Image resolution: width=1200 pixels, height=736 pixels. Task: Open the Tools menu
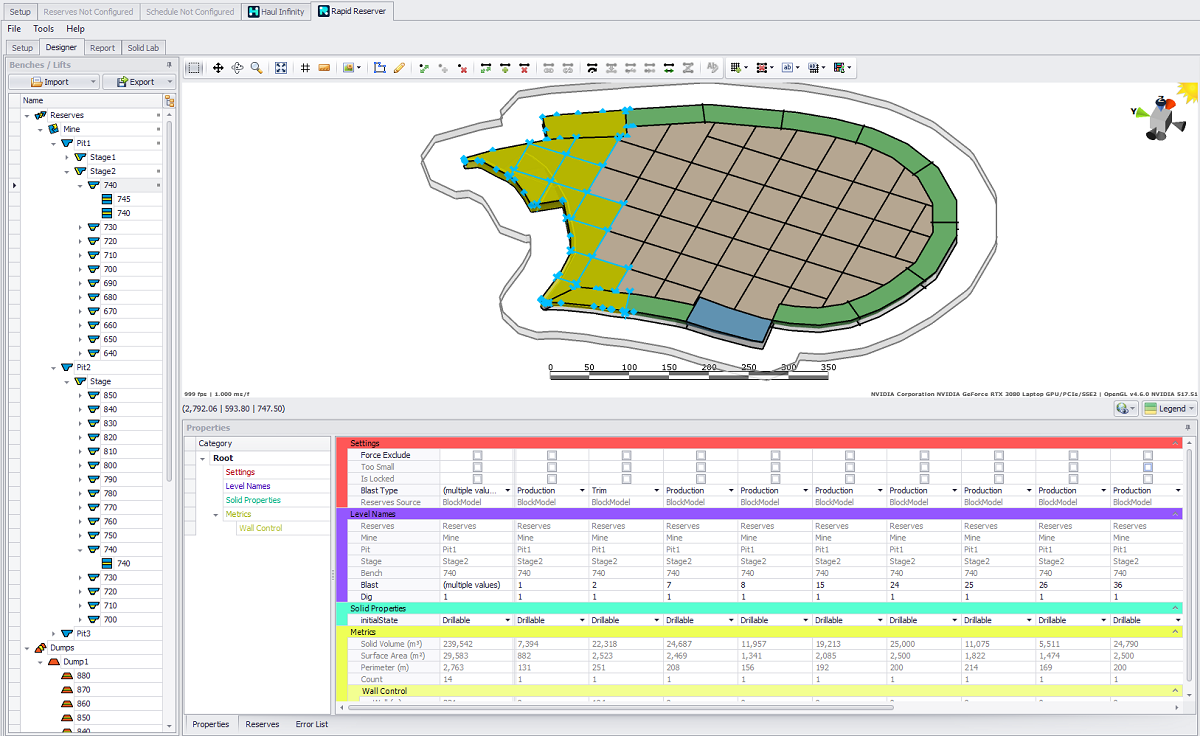43,29
